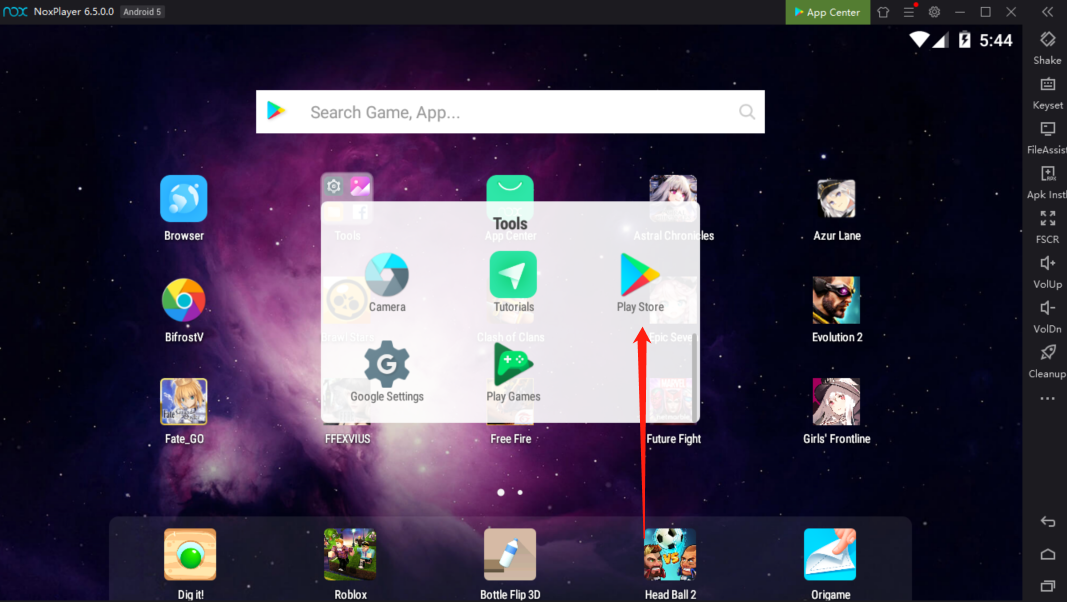The height and width of the screenshot is (602, 1067).
Task: Launch Play Games from Tools folder
Action: click(x=513, y=365)
